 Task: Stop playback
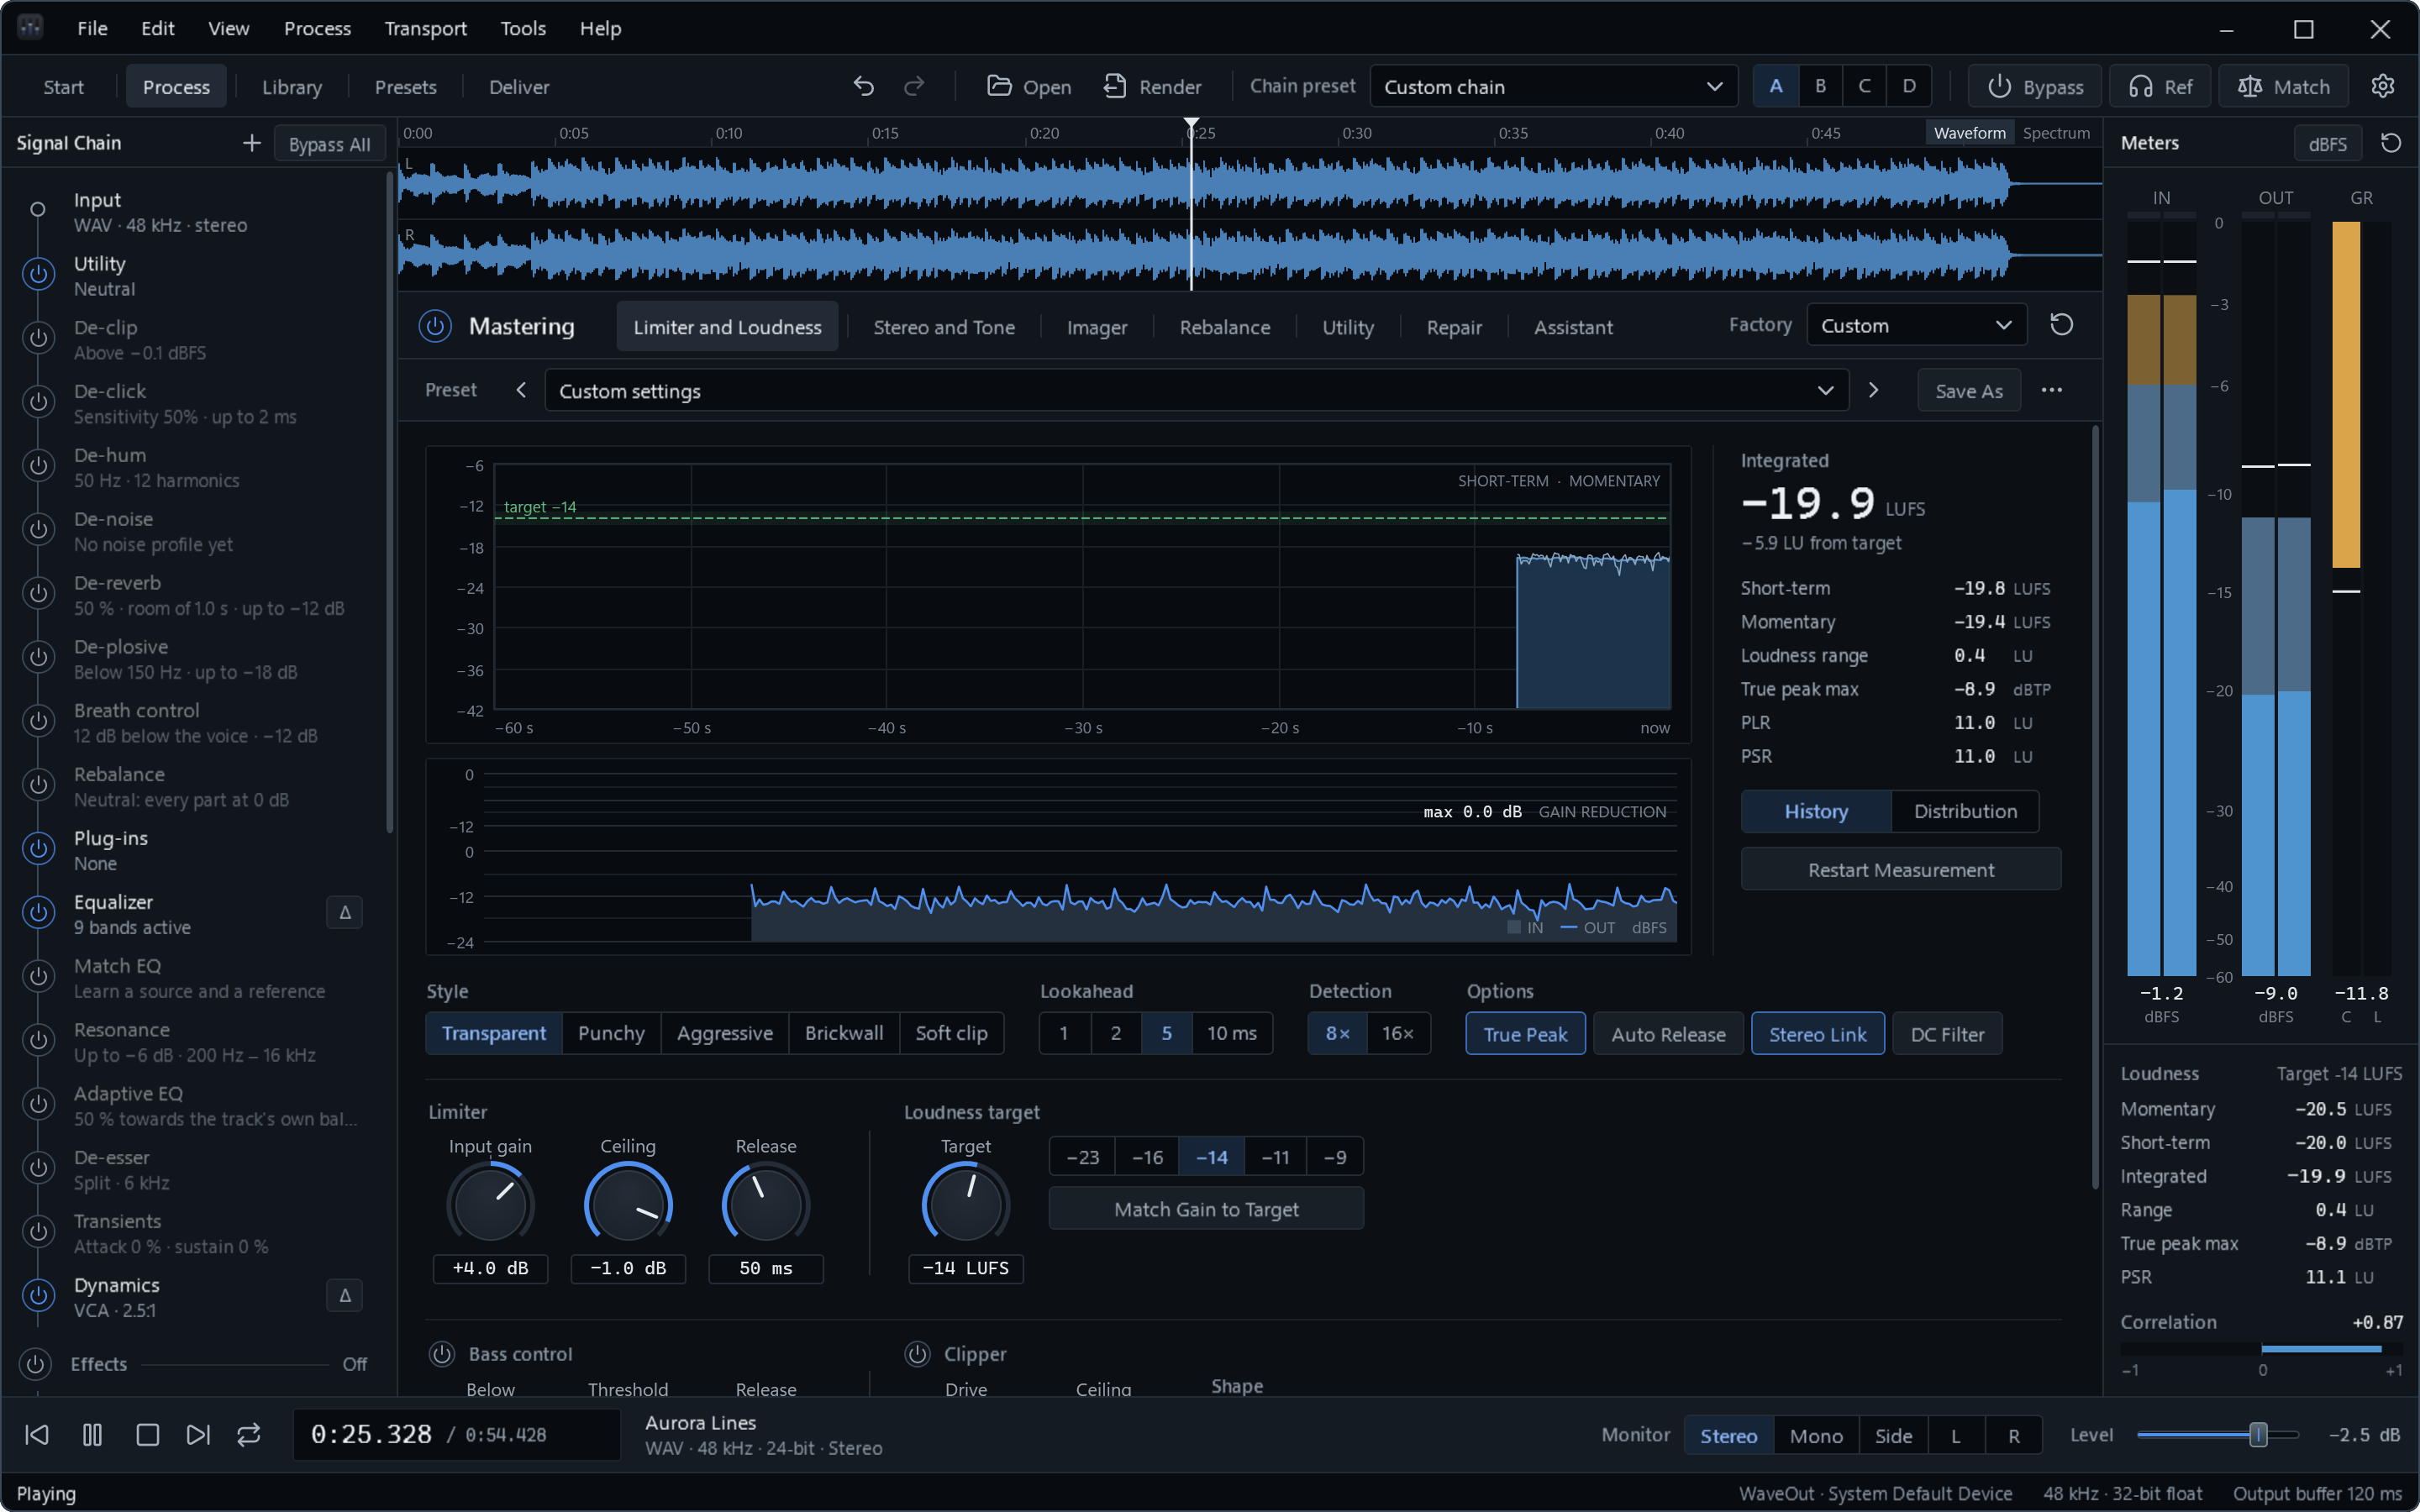[x=147, y=1435]
